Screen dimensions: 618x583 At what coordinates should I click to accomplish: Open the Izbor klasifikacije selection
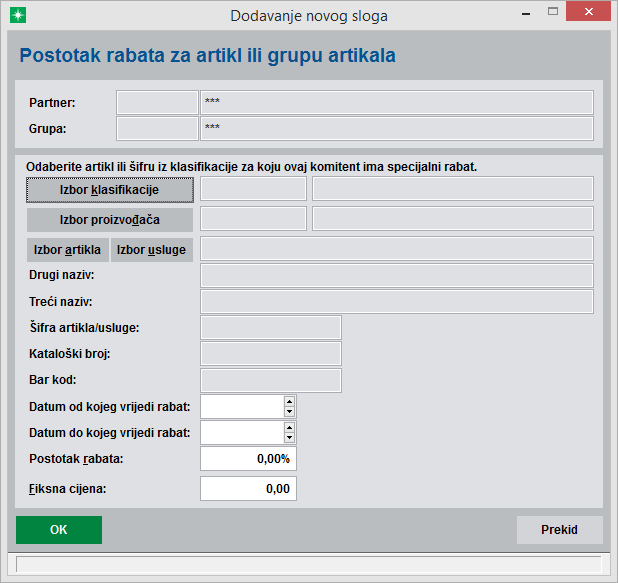[110, 190]
